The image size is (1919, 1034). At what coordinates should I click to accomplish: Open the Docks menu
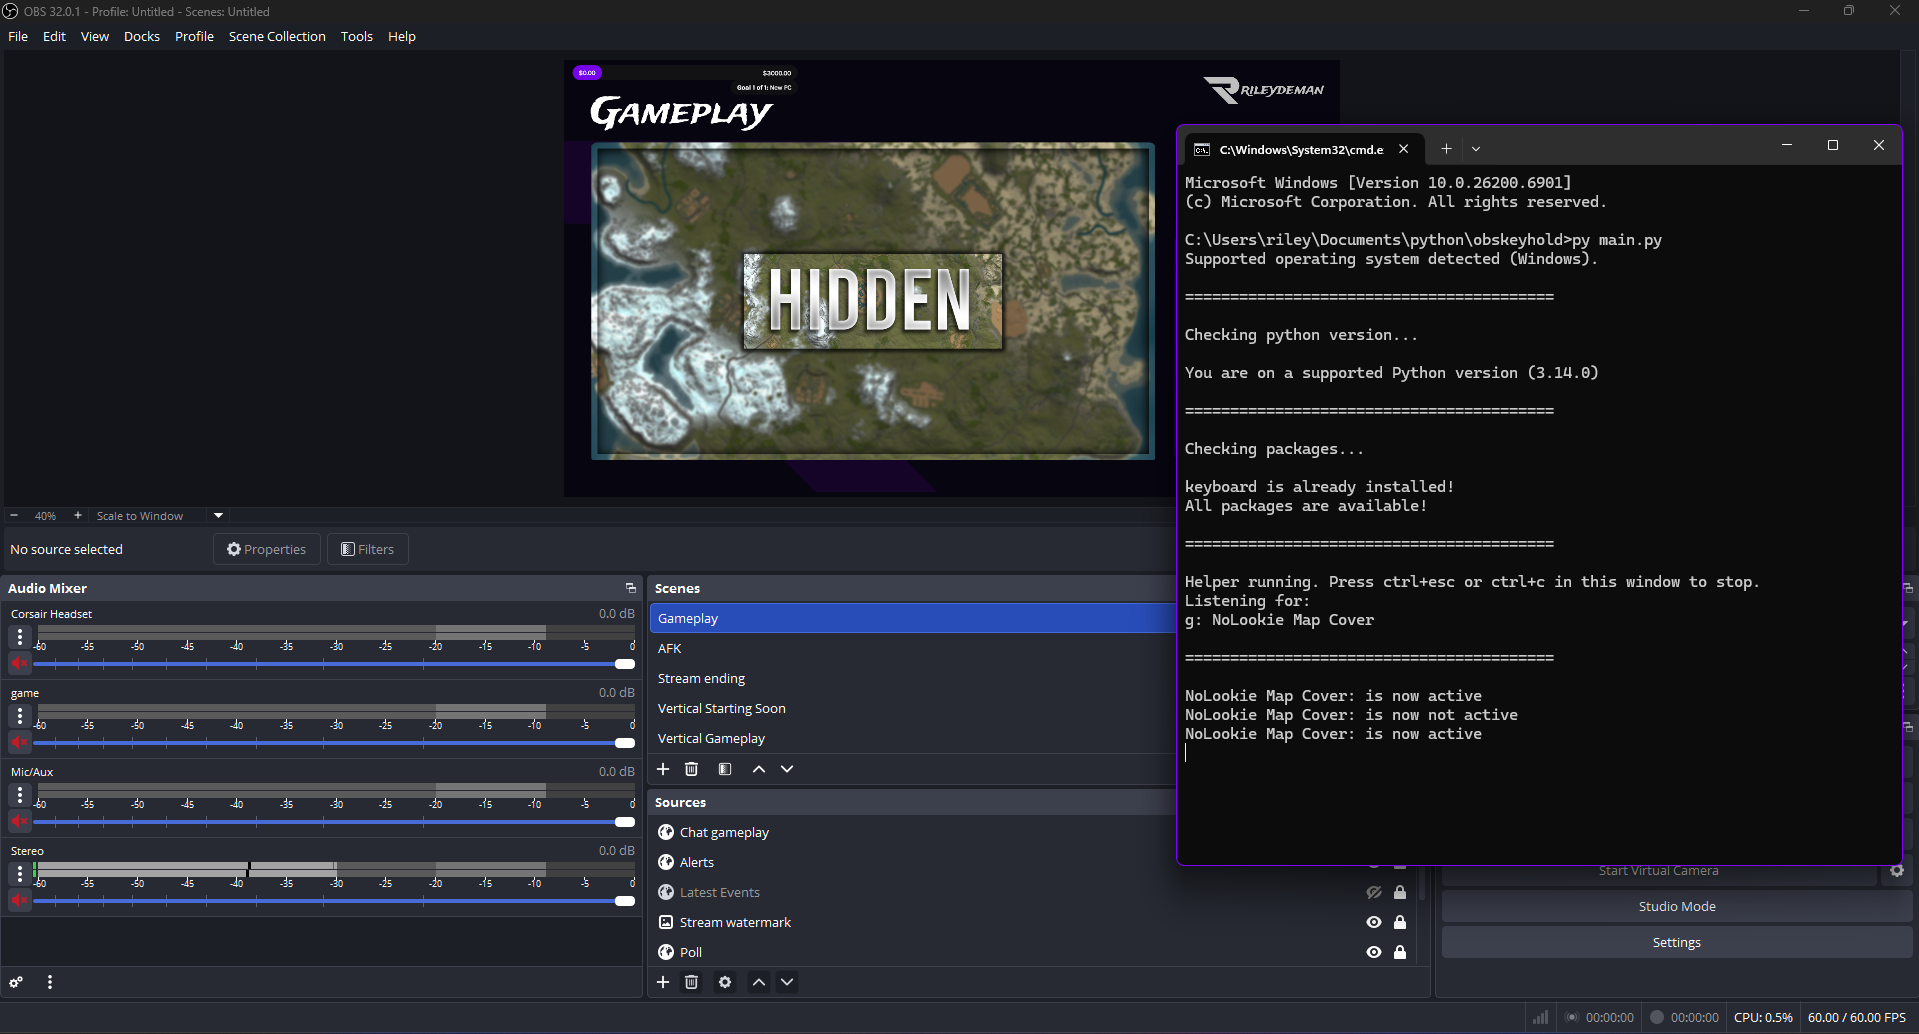[141, 36]
